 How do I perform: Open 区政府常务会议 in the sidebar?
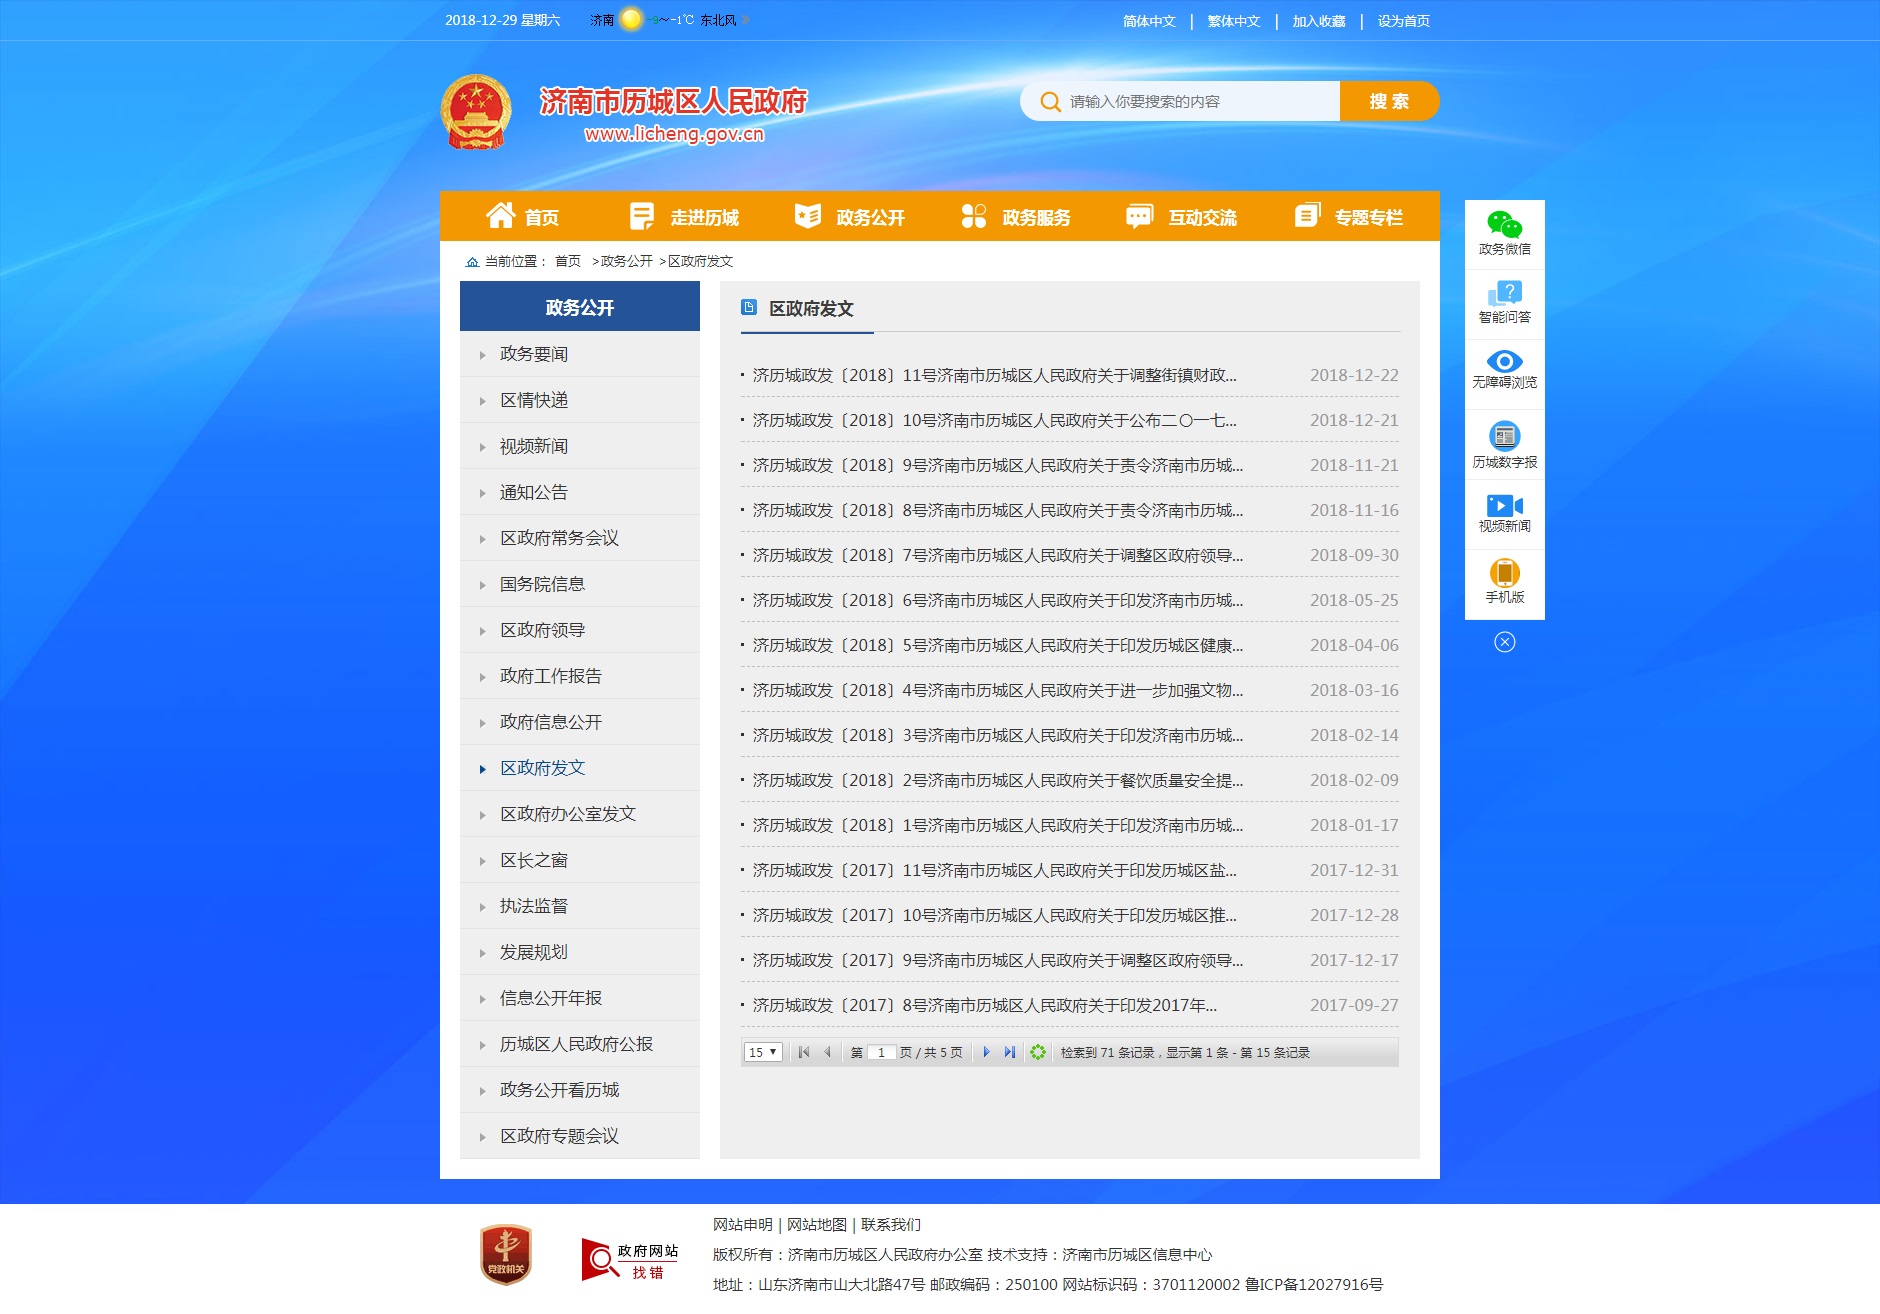(x=580, y=538)
